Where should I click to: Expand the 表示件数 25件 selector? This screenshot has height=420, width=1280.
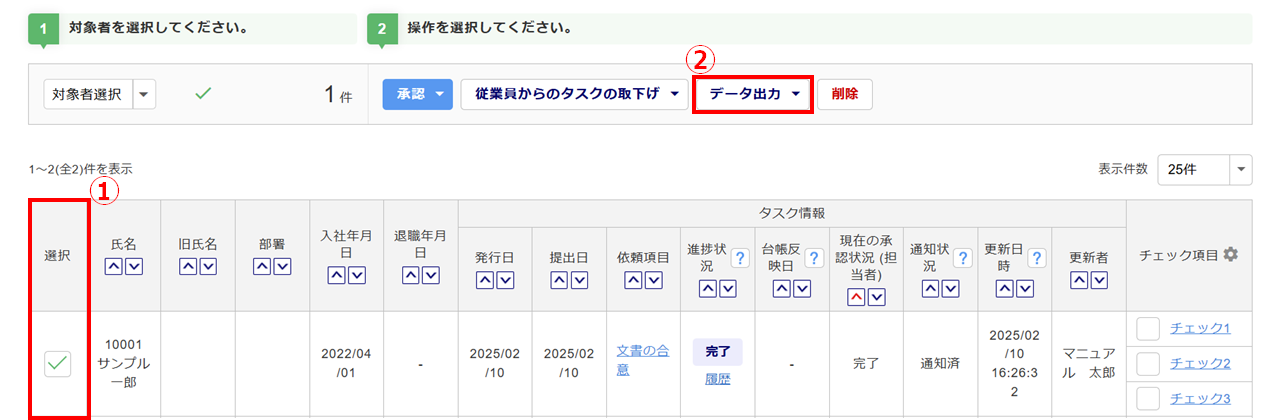click(x=1204, y=169)
